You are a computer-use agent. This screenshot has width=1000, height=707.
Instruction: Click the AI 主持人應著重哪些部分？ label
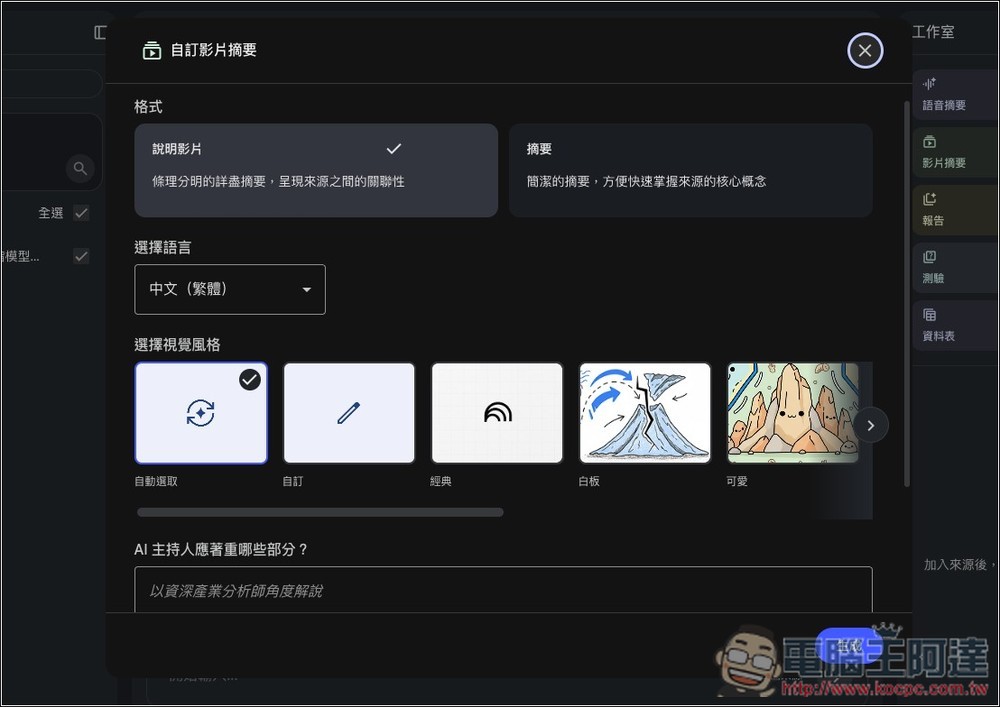pos(221,550)
